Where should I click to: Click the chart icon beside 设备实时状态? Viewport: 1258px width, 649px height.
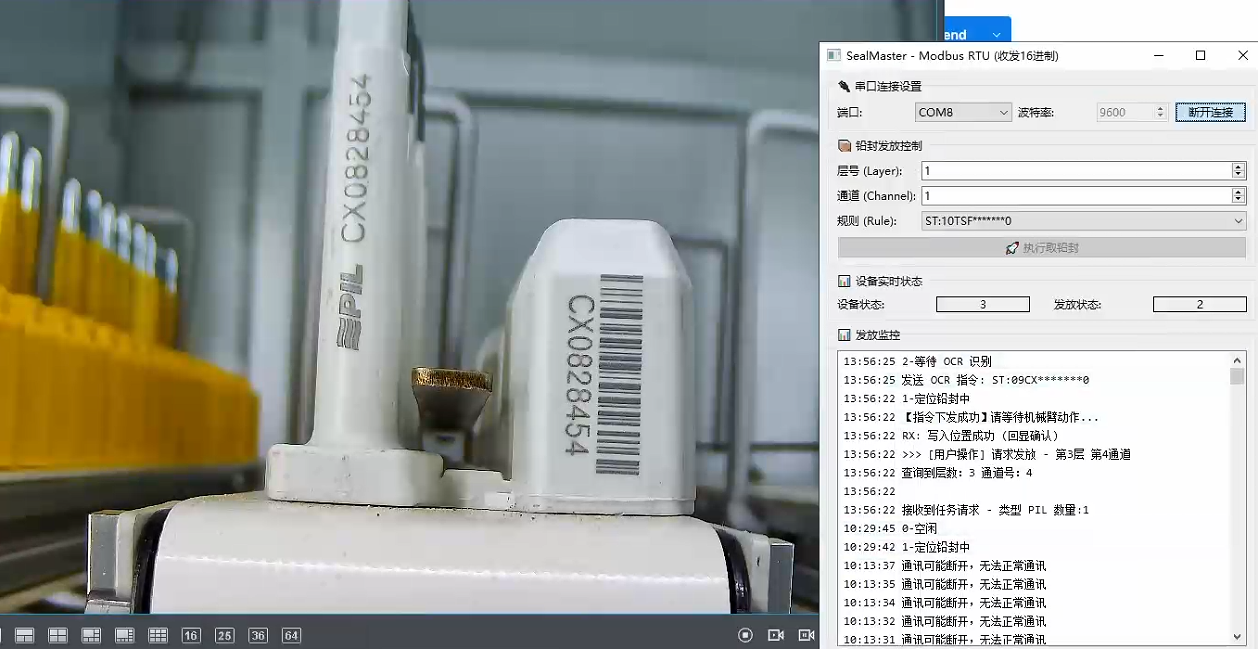(844, 281)
